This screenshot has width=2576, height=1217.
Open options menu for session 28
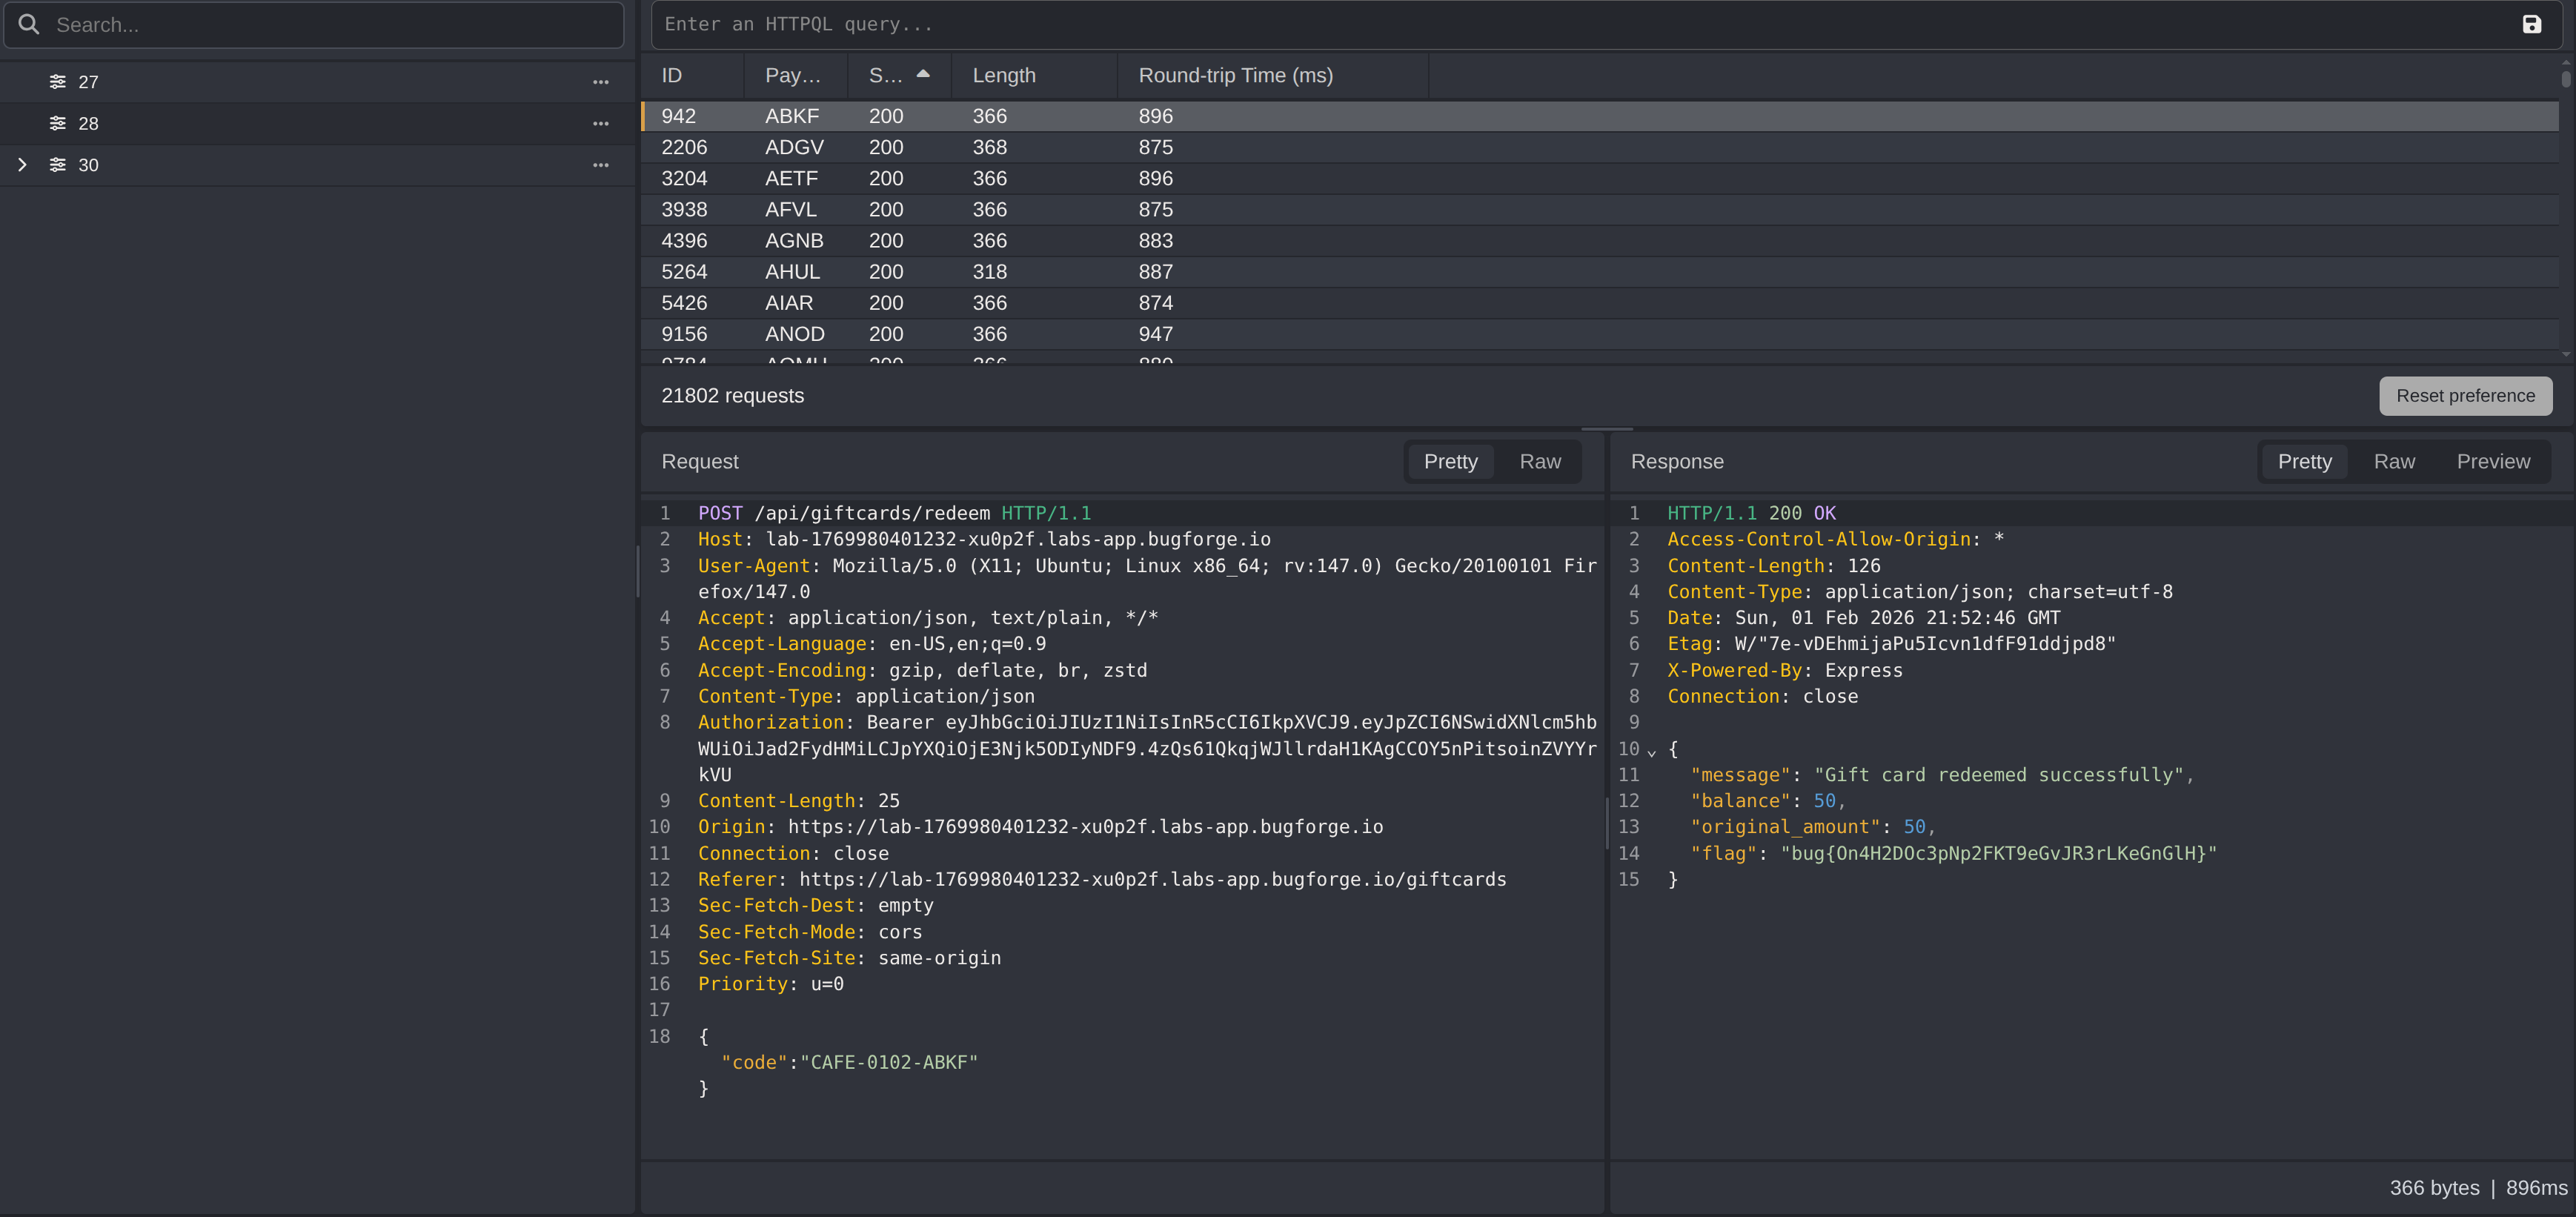click(600, 124)
